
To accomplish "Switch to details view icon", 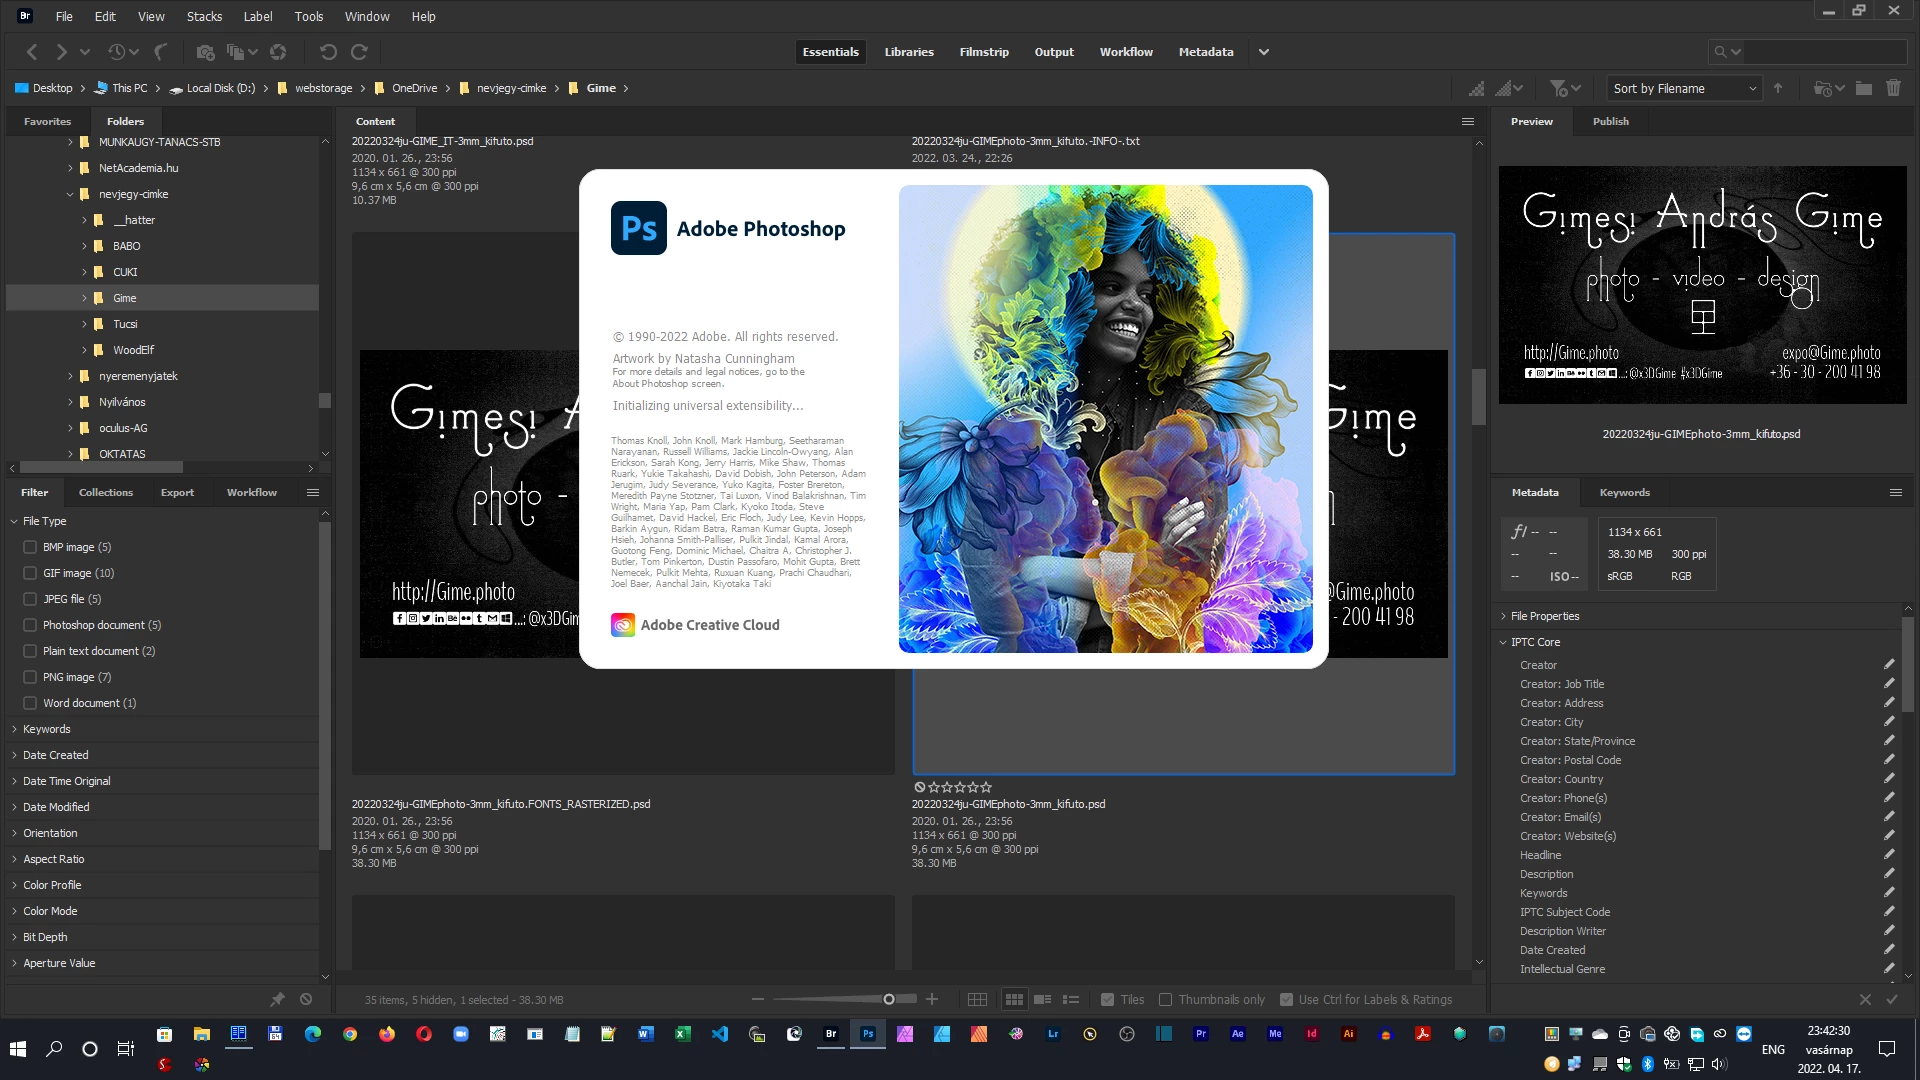I will (1042, 999).
